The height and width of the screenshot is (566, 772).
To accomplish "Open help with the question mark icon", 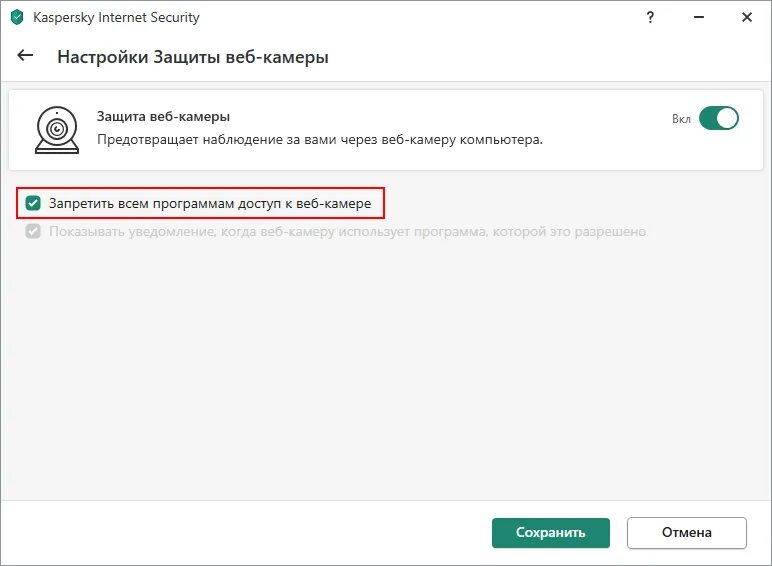I will click(650, 18).
